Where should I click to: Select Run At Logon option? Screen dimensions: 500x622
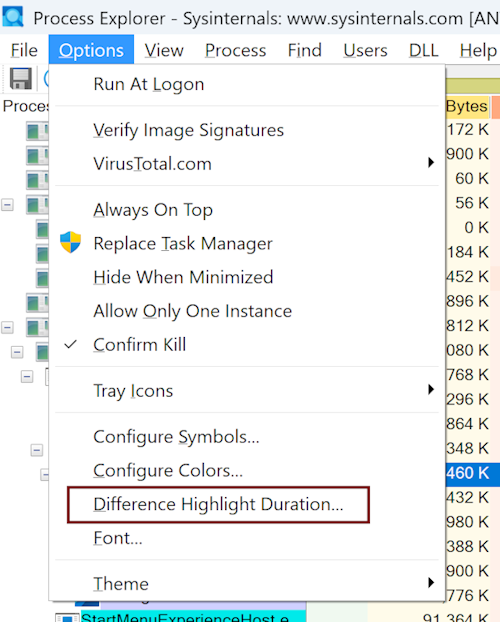(246, 84)
